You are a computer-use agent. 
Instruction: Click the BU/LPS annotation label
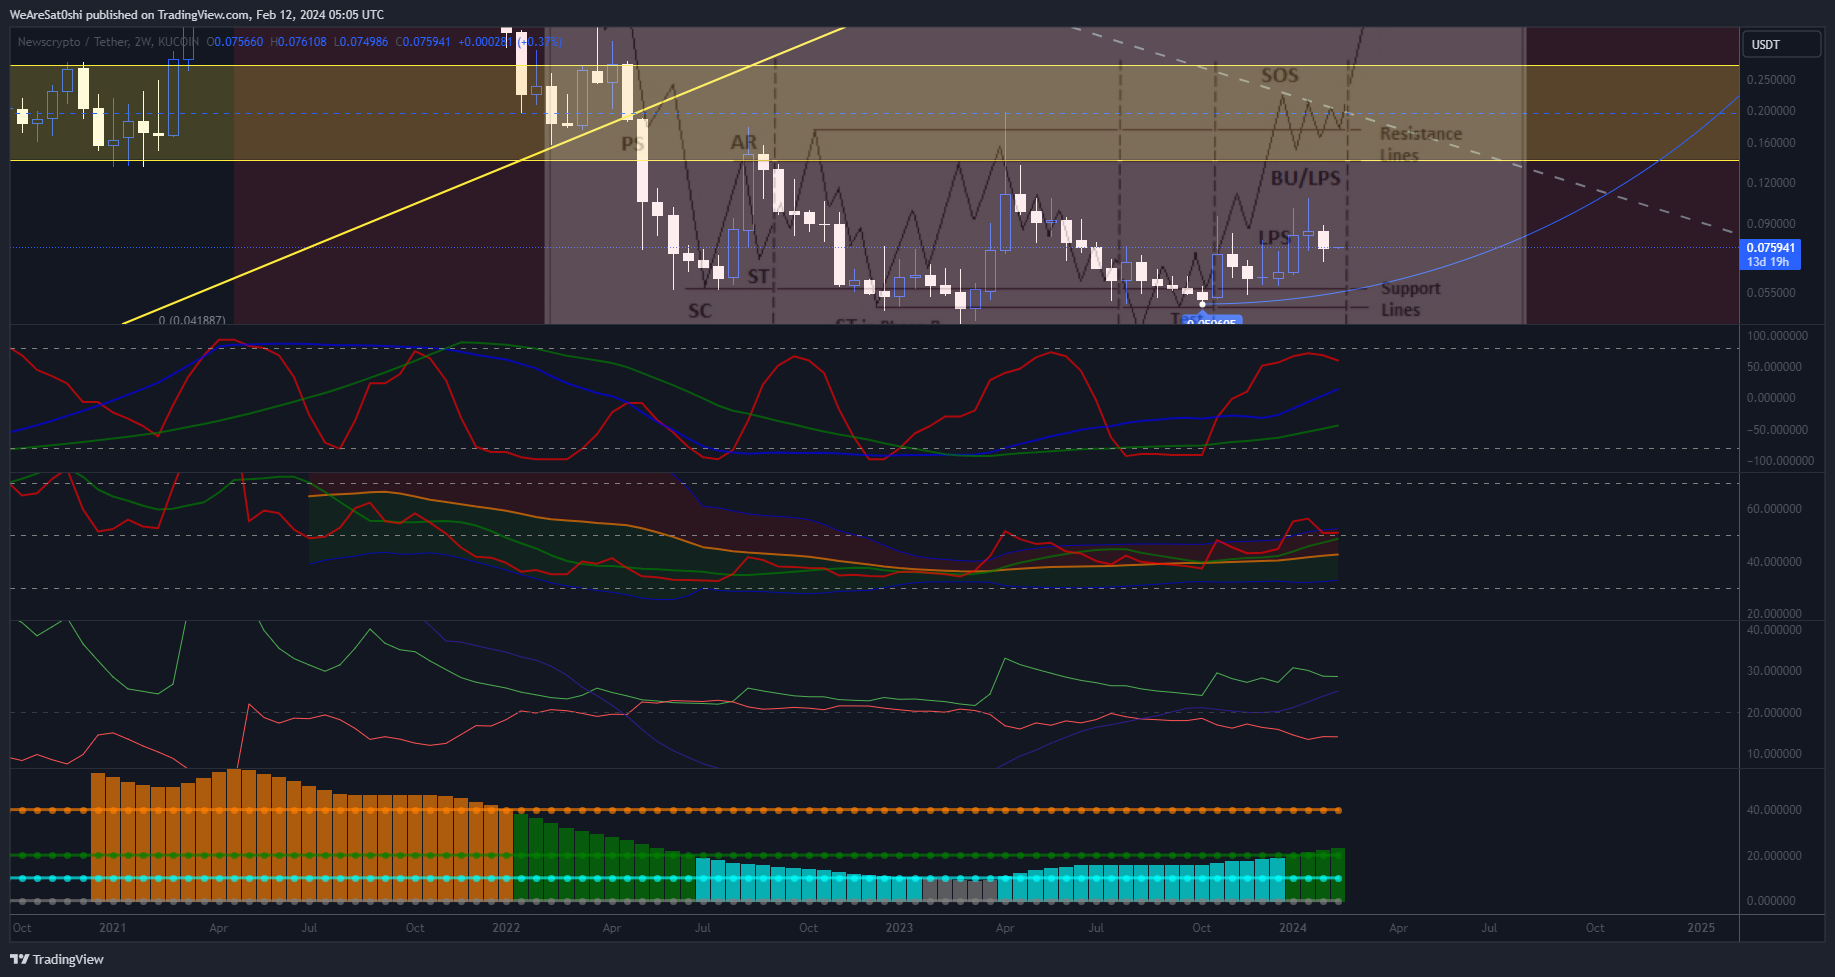pyautogui.click(x=1305, y=178)
